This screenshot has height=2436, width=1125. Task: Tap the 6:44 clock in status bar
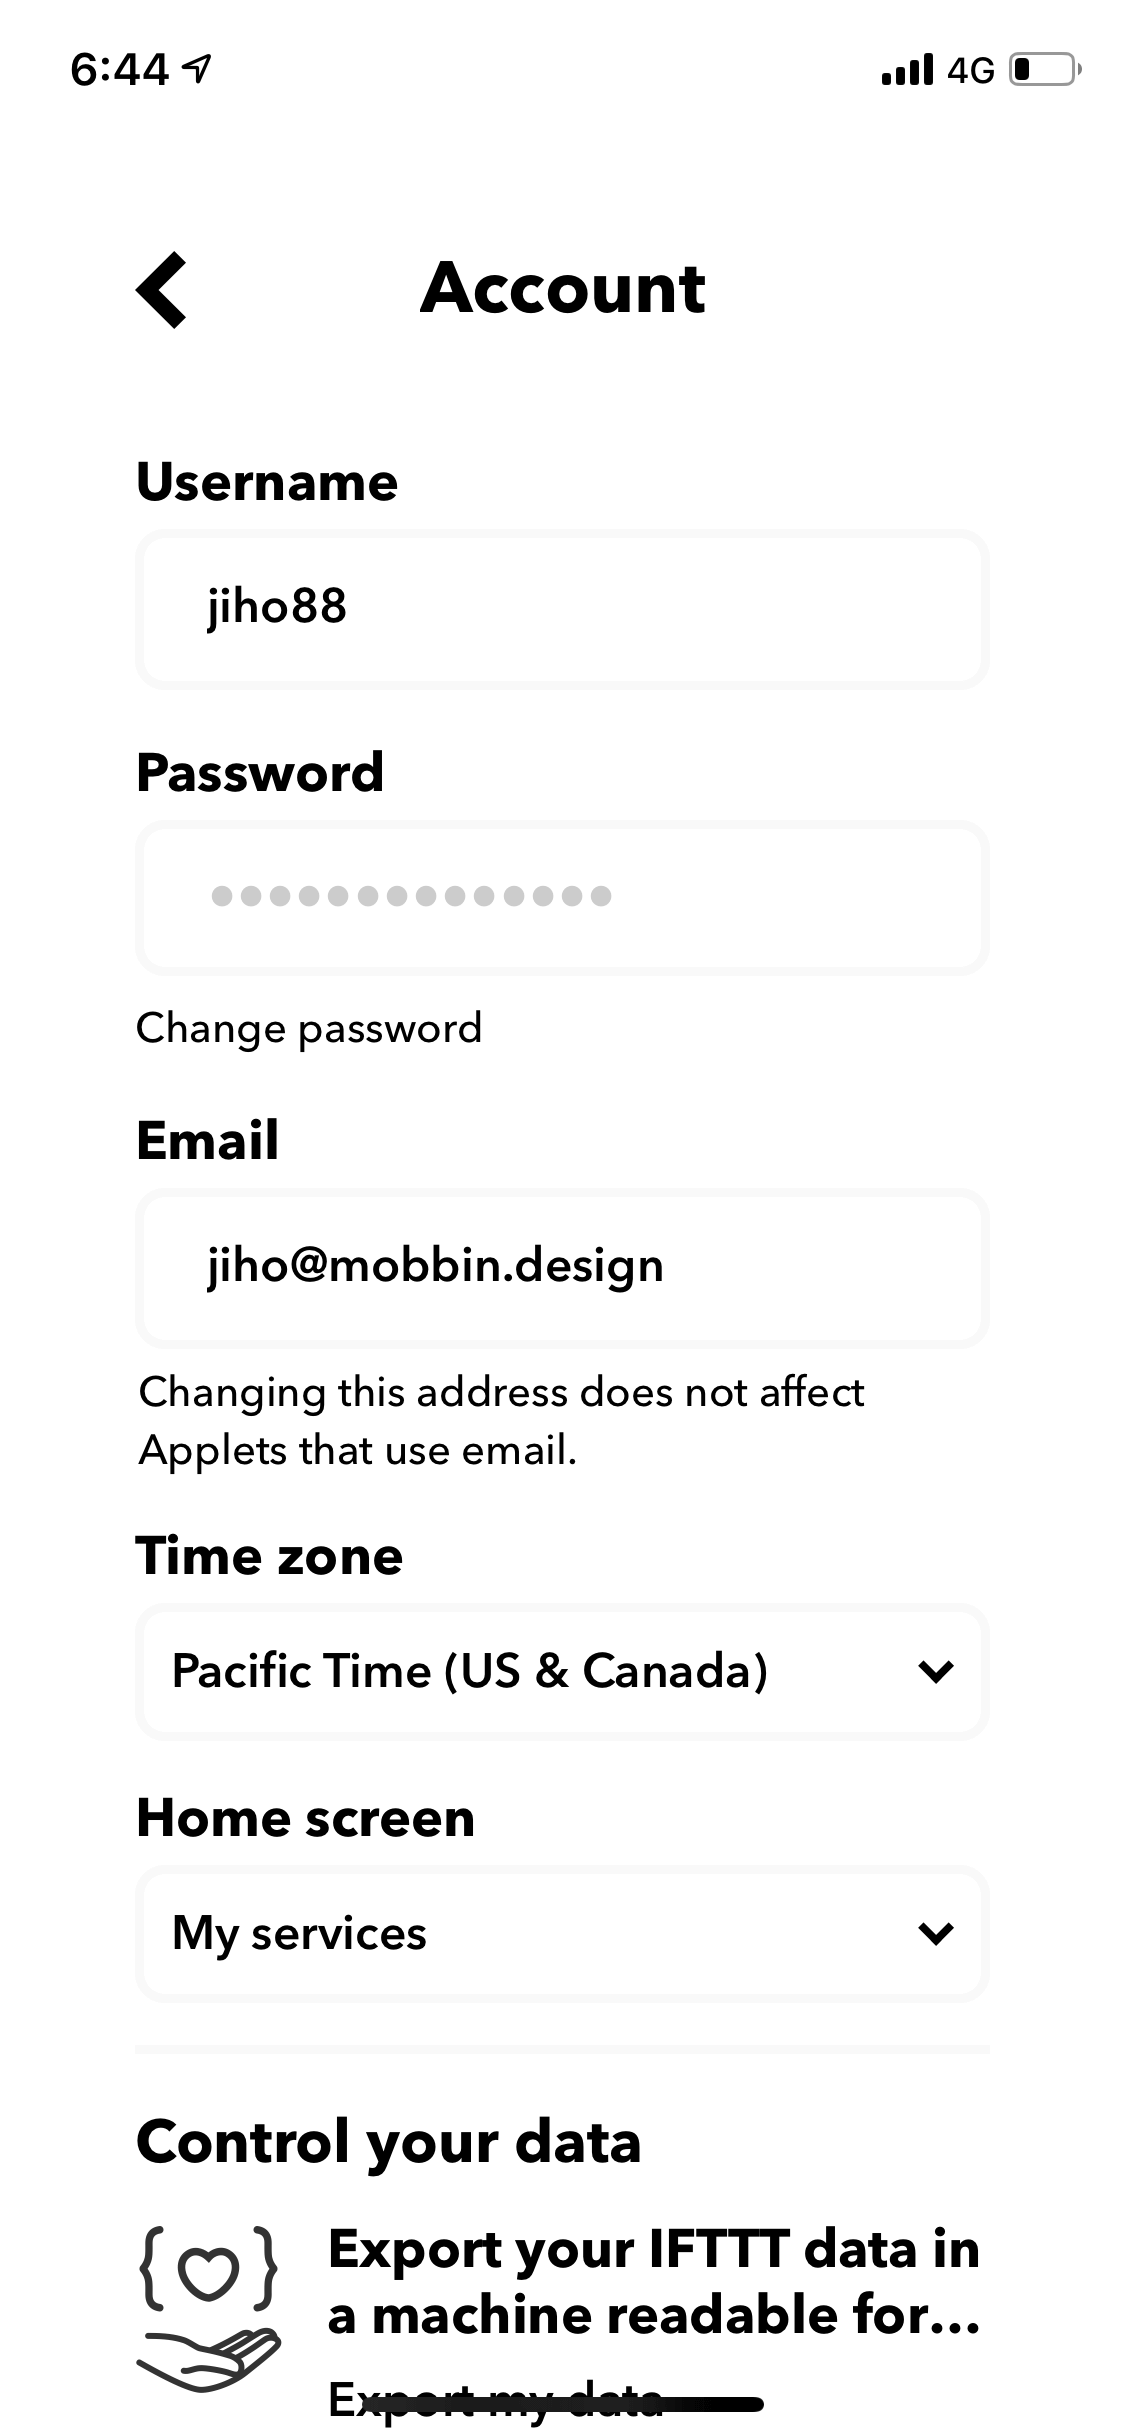[x=119, y=70]
